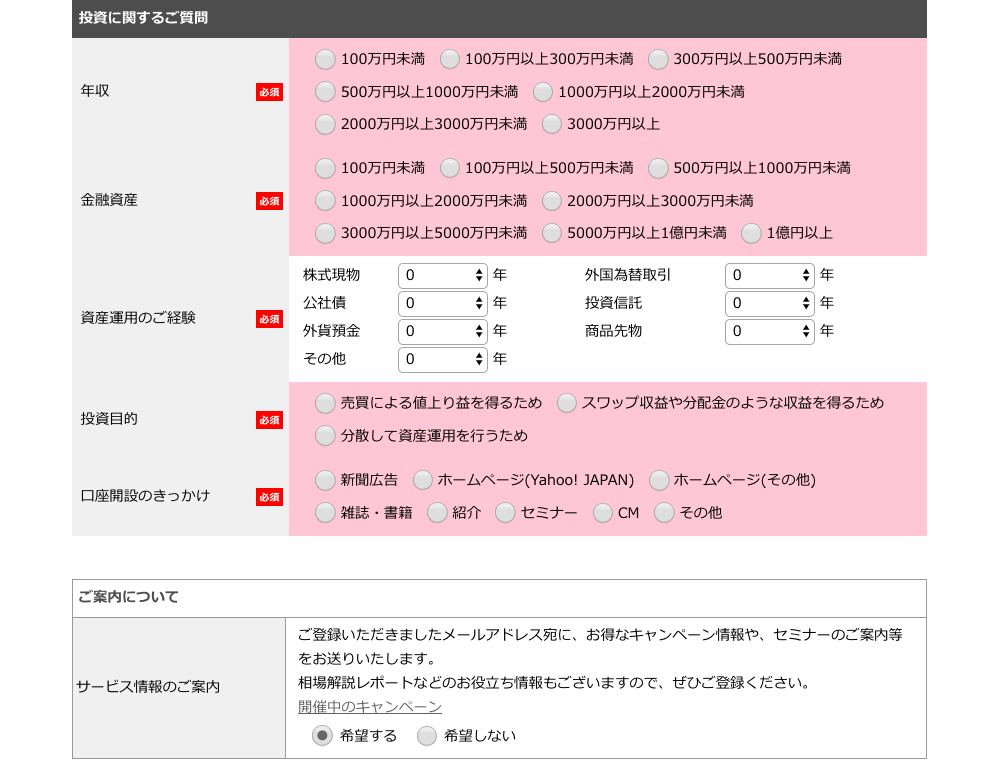Choose ホームページ(その他) option

point(658,481)
